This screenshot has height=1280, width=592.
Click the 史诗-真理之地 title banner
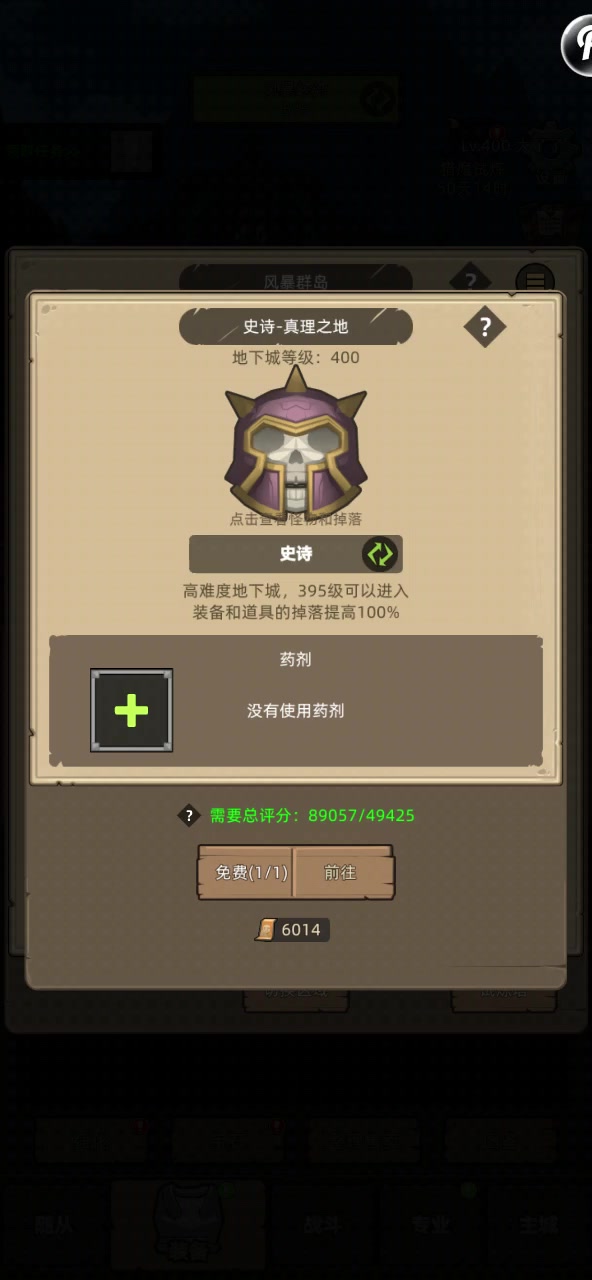click(296, 327)
